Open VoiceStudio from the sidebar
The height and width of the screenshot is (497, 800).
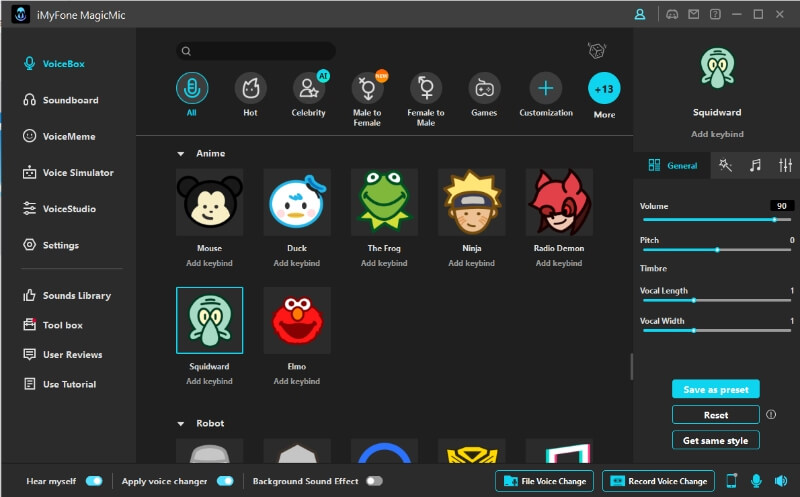[59, 209]
